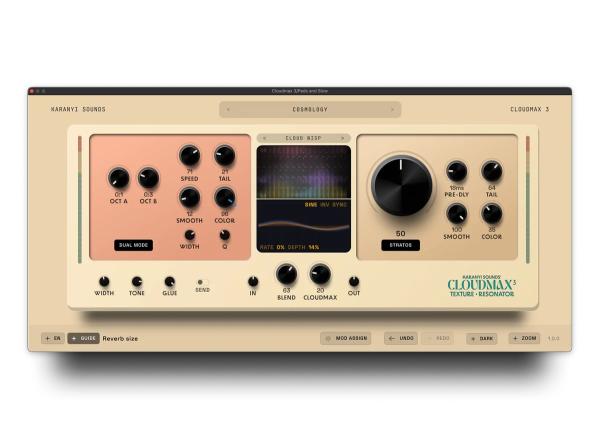The image size is (600, 440).
Task: Open the STRATOS reverb type selector
Action: click(x=401, y=245)
